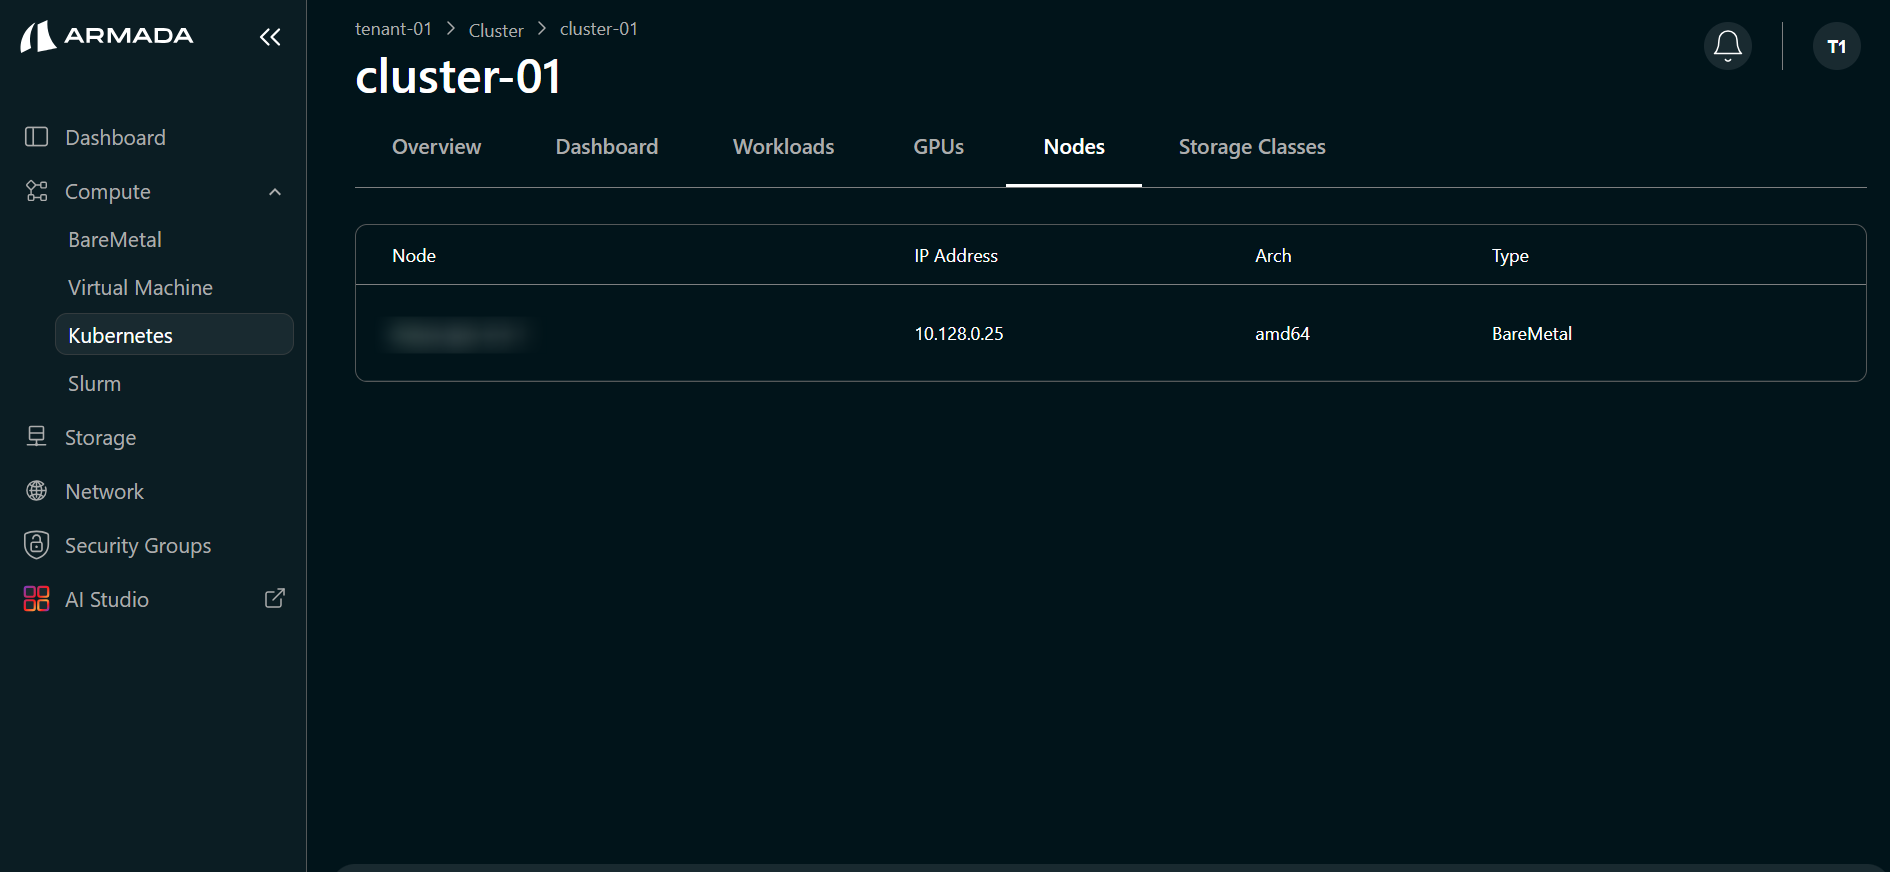Switch to the cluster Dashboard tab

607,147
